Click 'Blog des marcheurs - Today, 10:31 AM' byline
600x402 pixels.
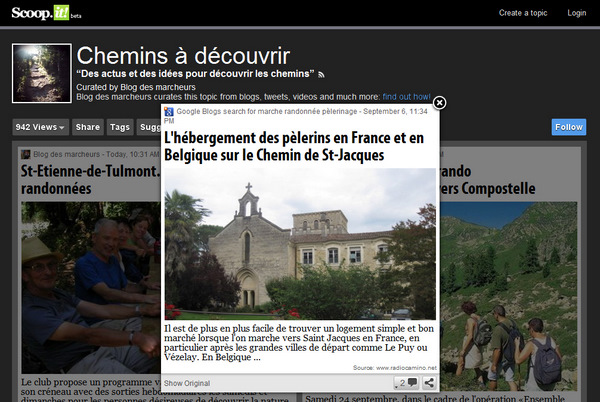click(x=96, y=154)
